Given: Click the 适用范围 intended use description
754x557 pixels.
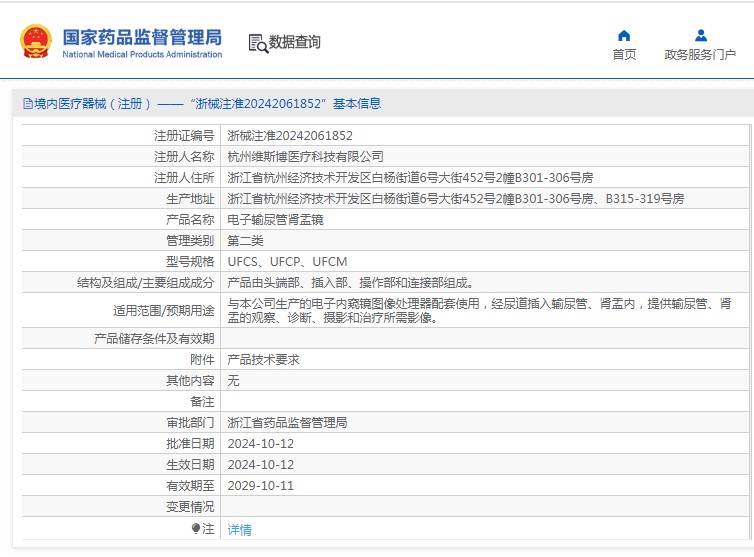Looking at the screenshot, I should 479,310.
